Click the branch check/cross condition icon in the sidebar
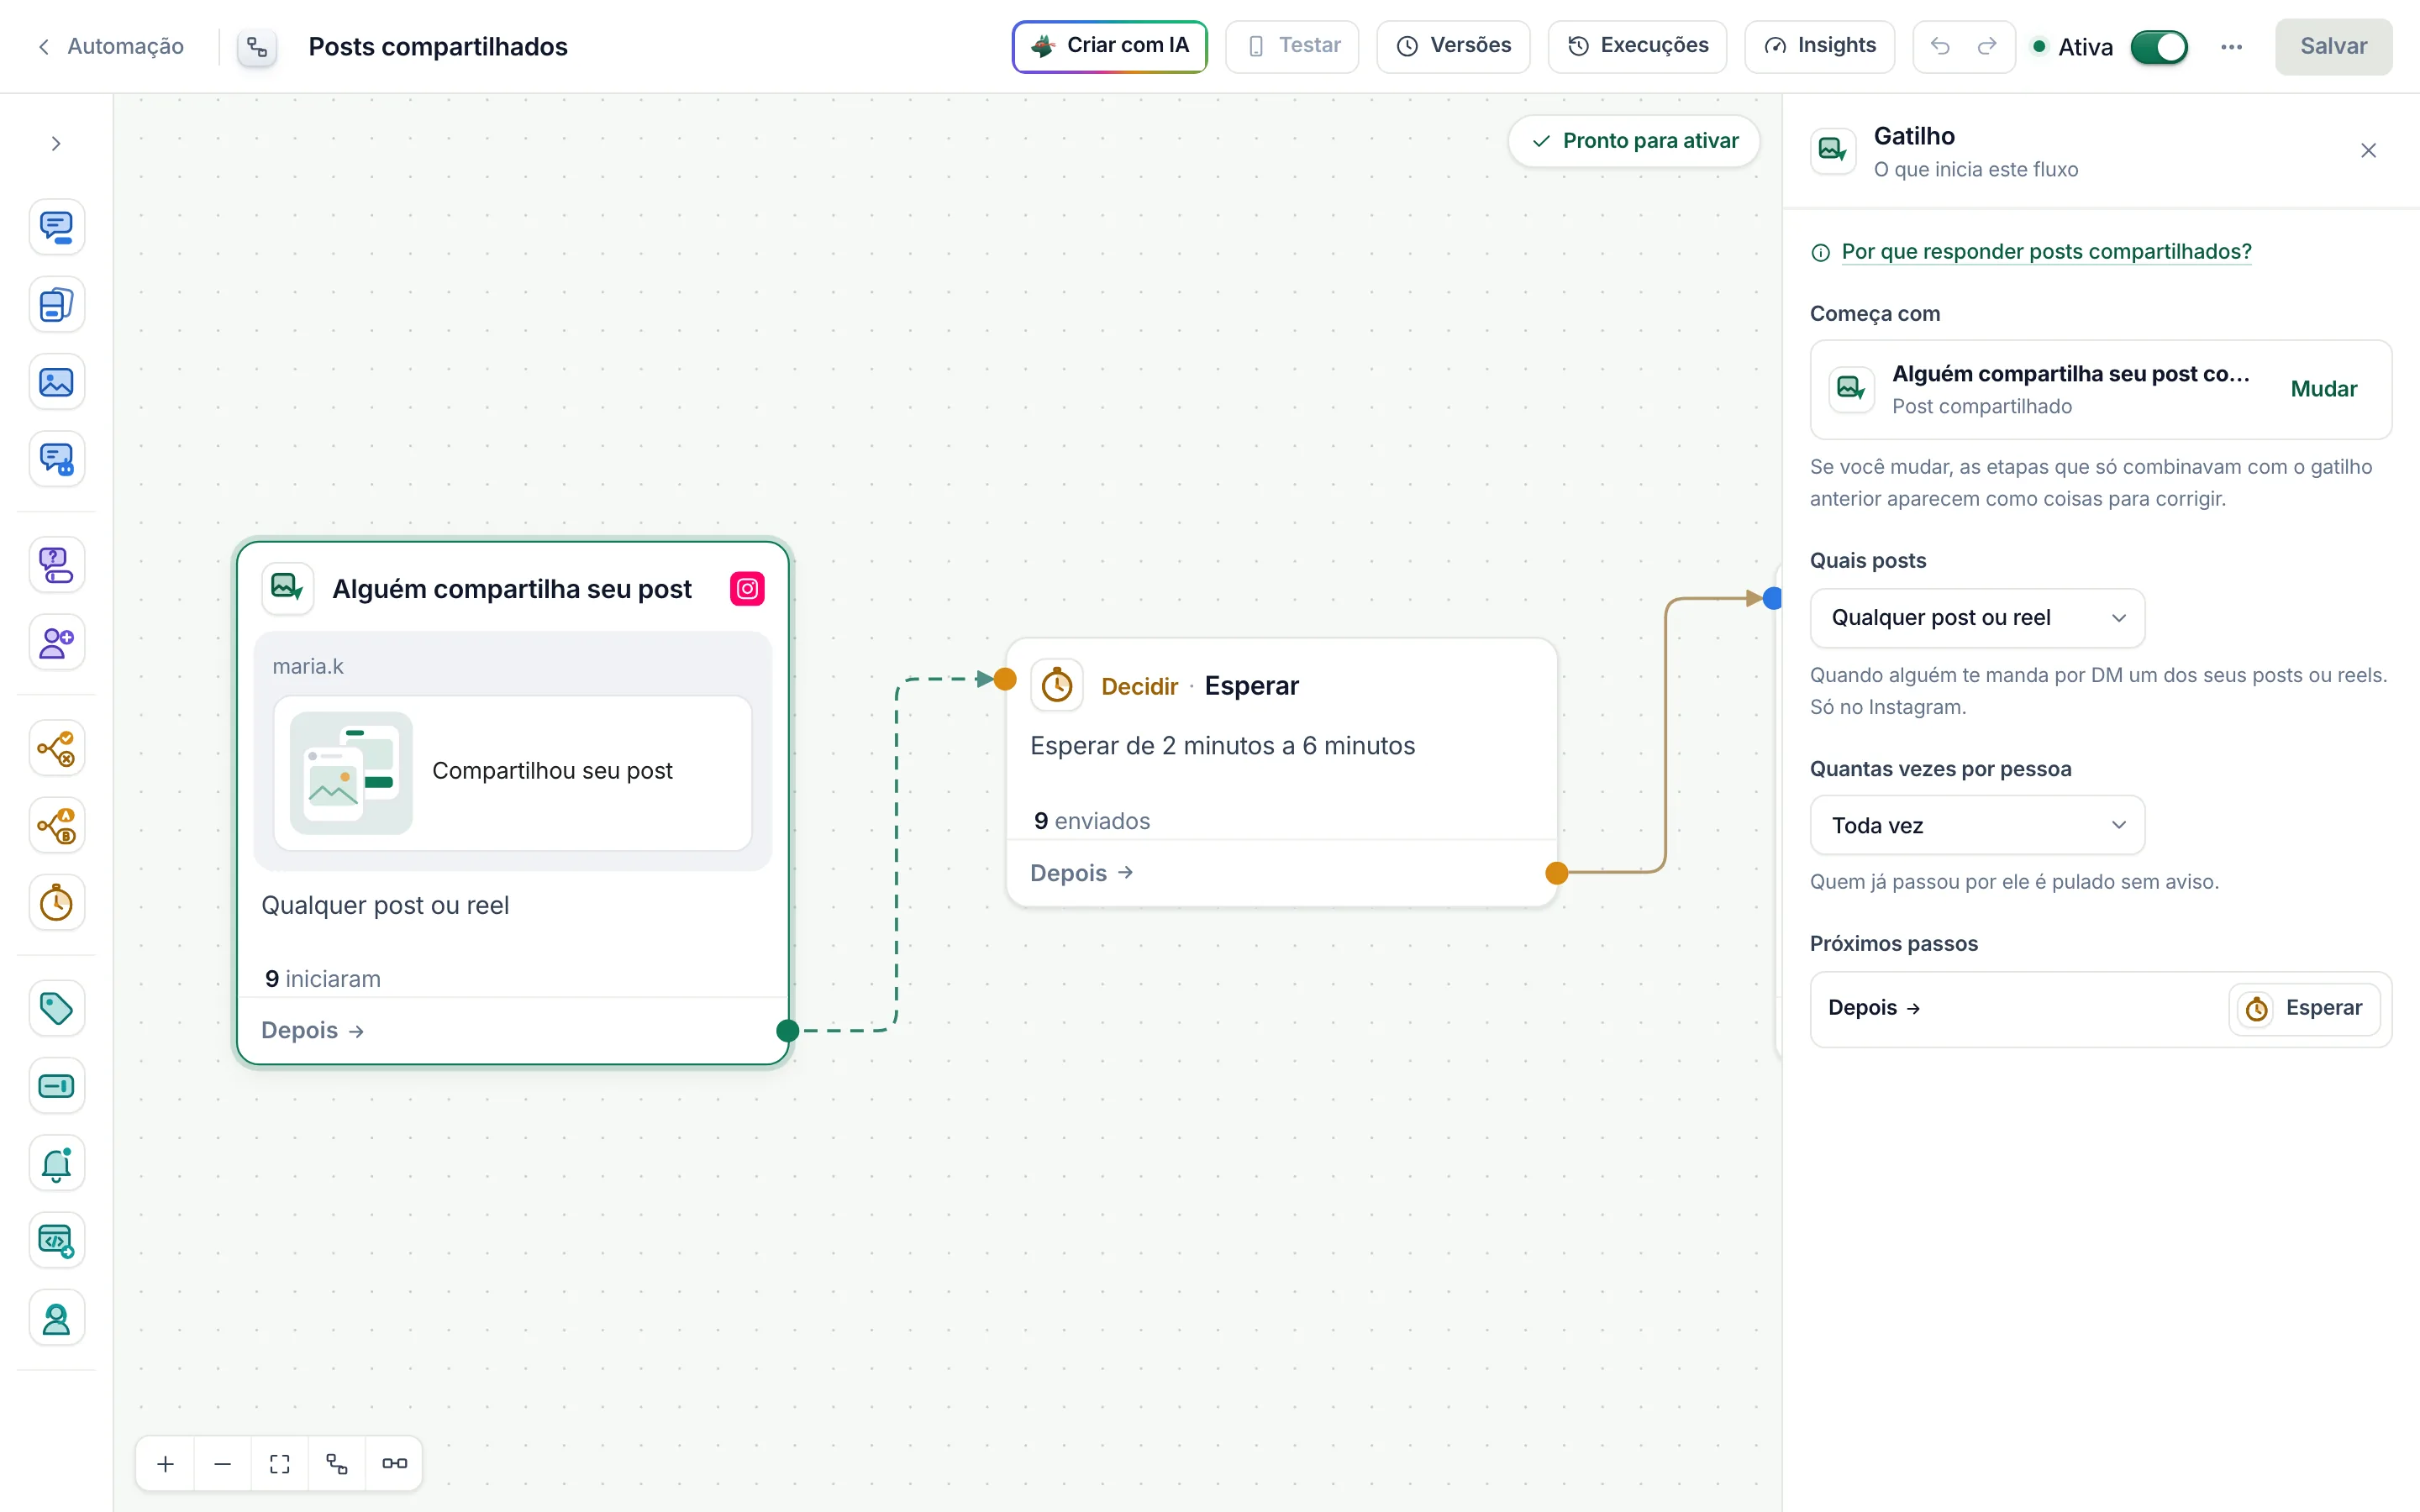The image size is (2420, 1512). pos(56,748)
